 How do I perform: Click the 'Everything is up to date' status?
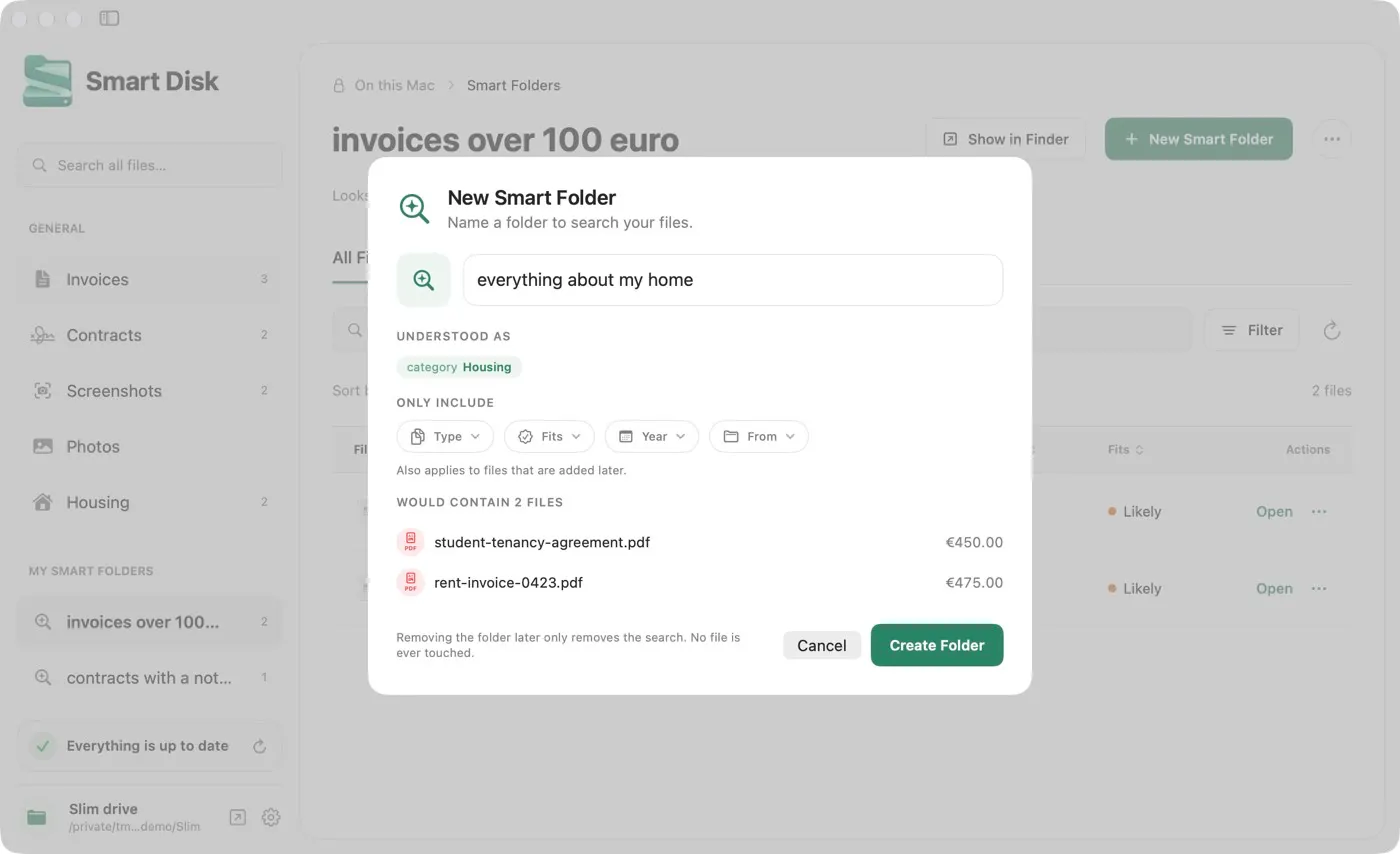point(147,746)
